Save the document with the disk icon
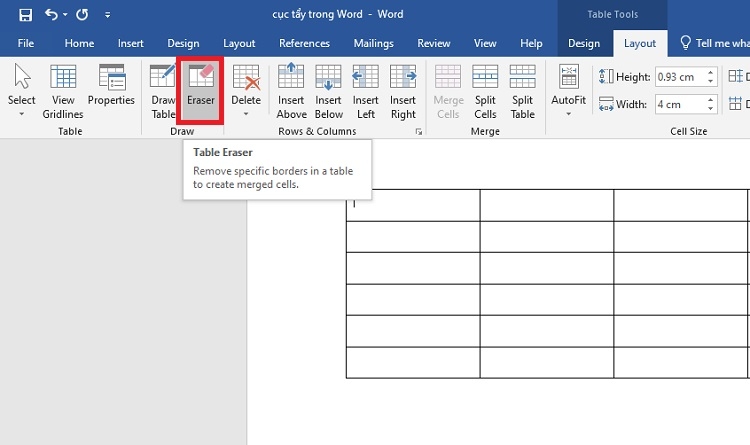Viewport: 750px width, 445px height. (25, 15)
